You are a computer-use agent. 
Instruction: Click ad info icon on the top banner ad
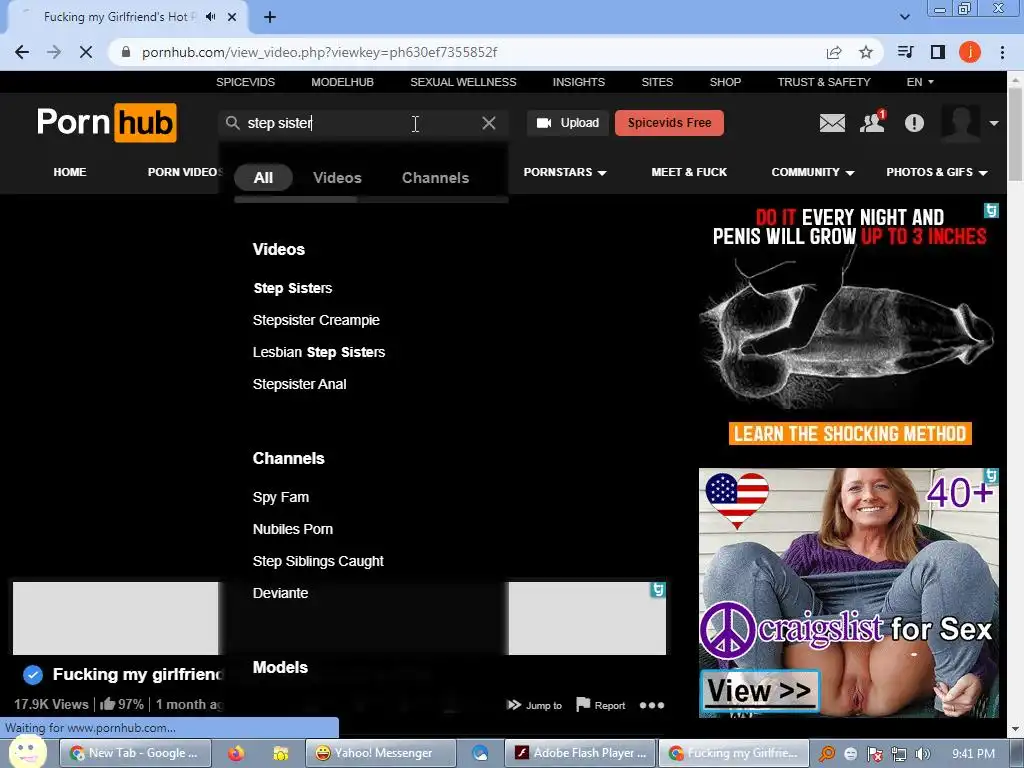[991, 210]
